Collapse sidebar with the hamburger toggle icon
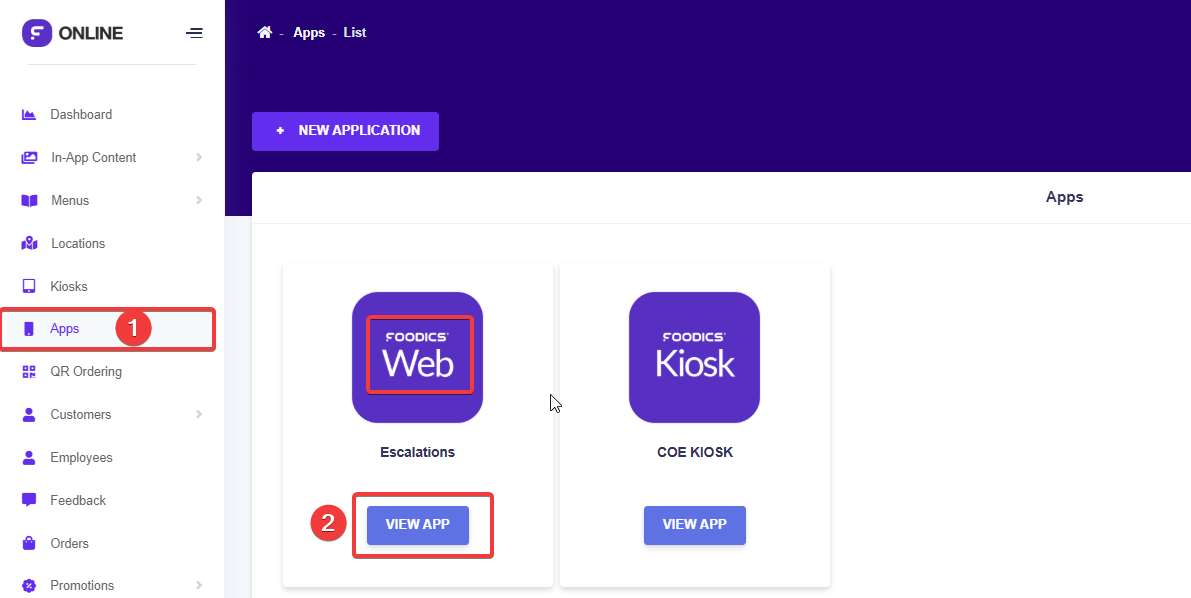The image size is (1191, 598). pyautogui.click(x=194, y=33)
